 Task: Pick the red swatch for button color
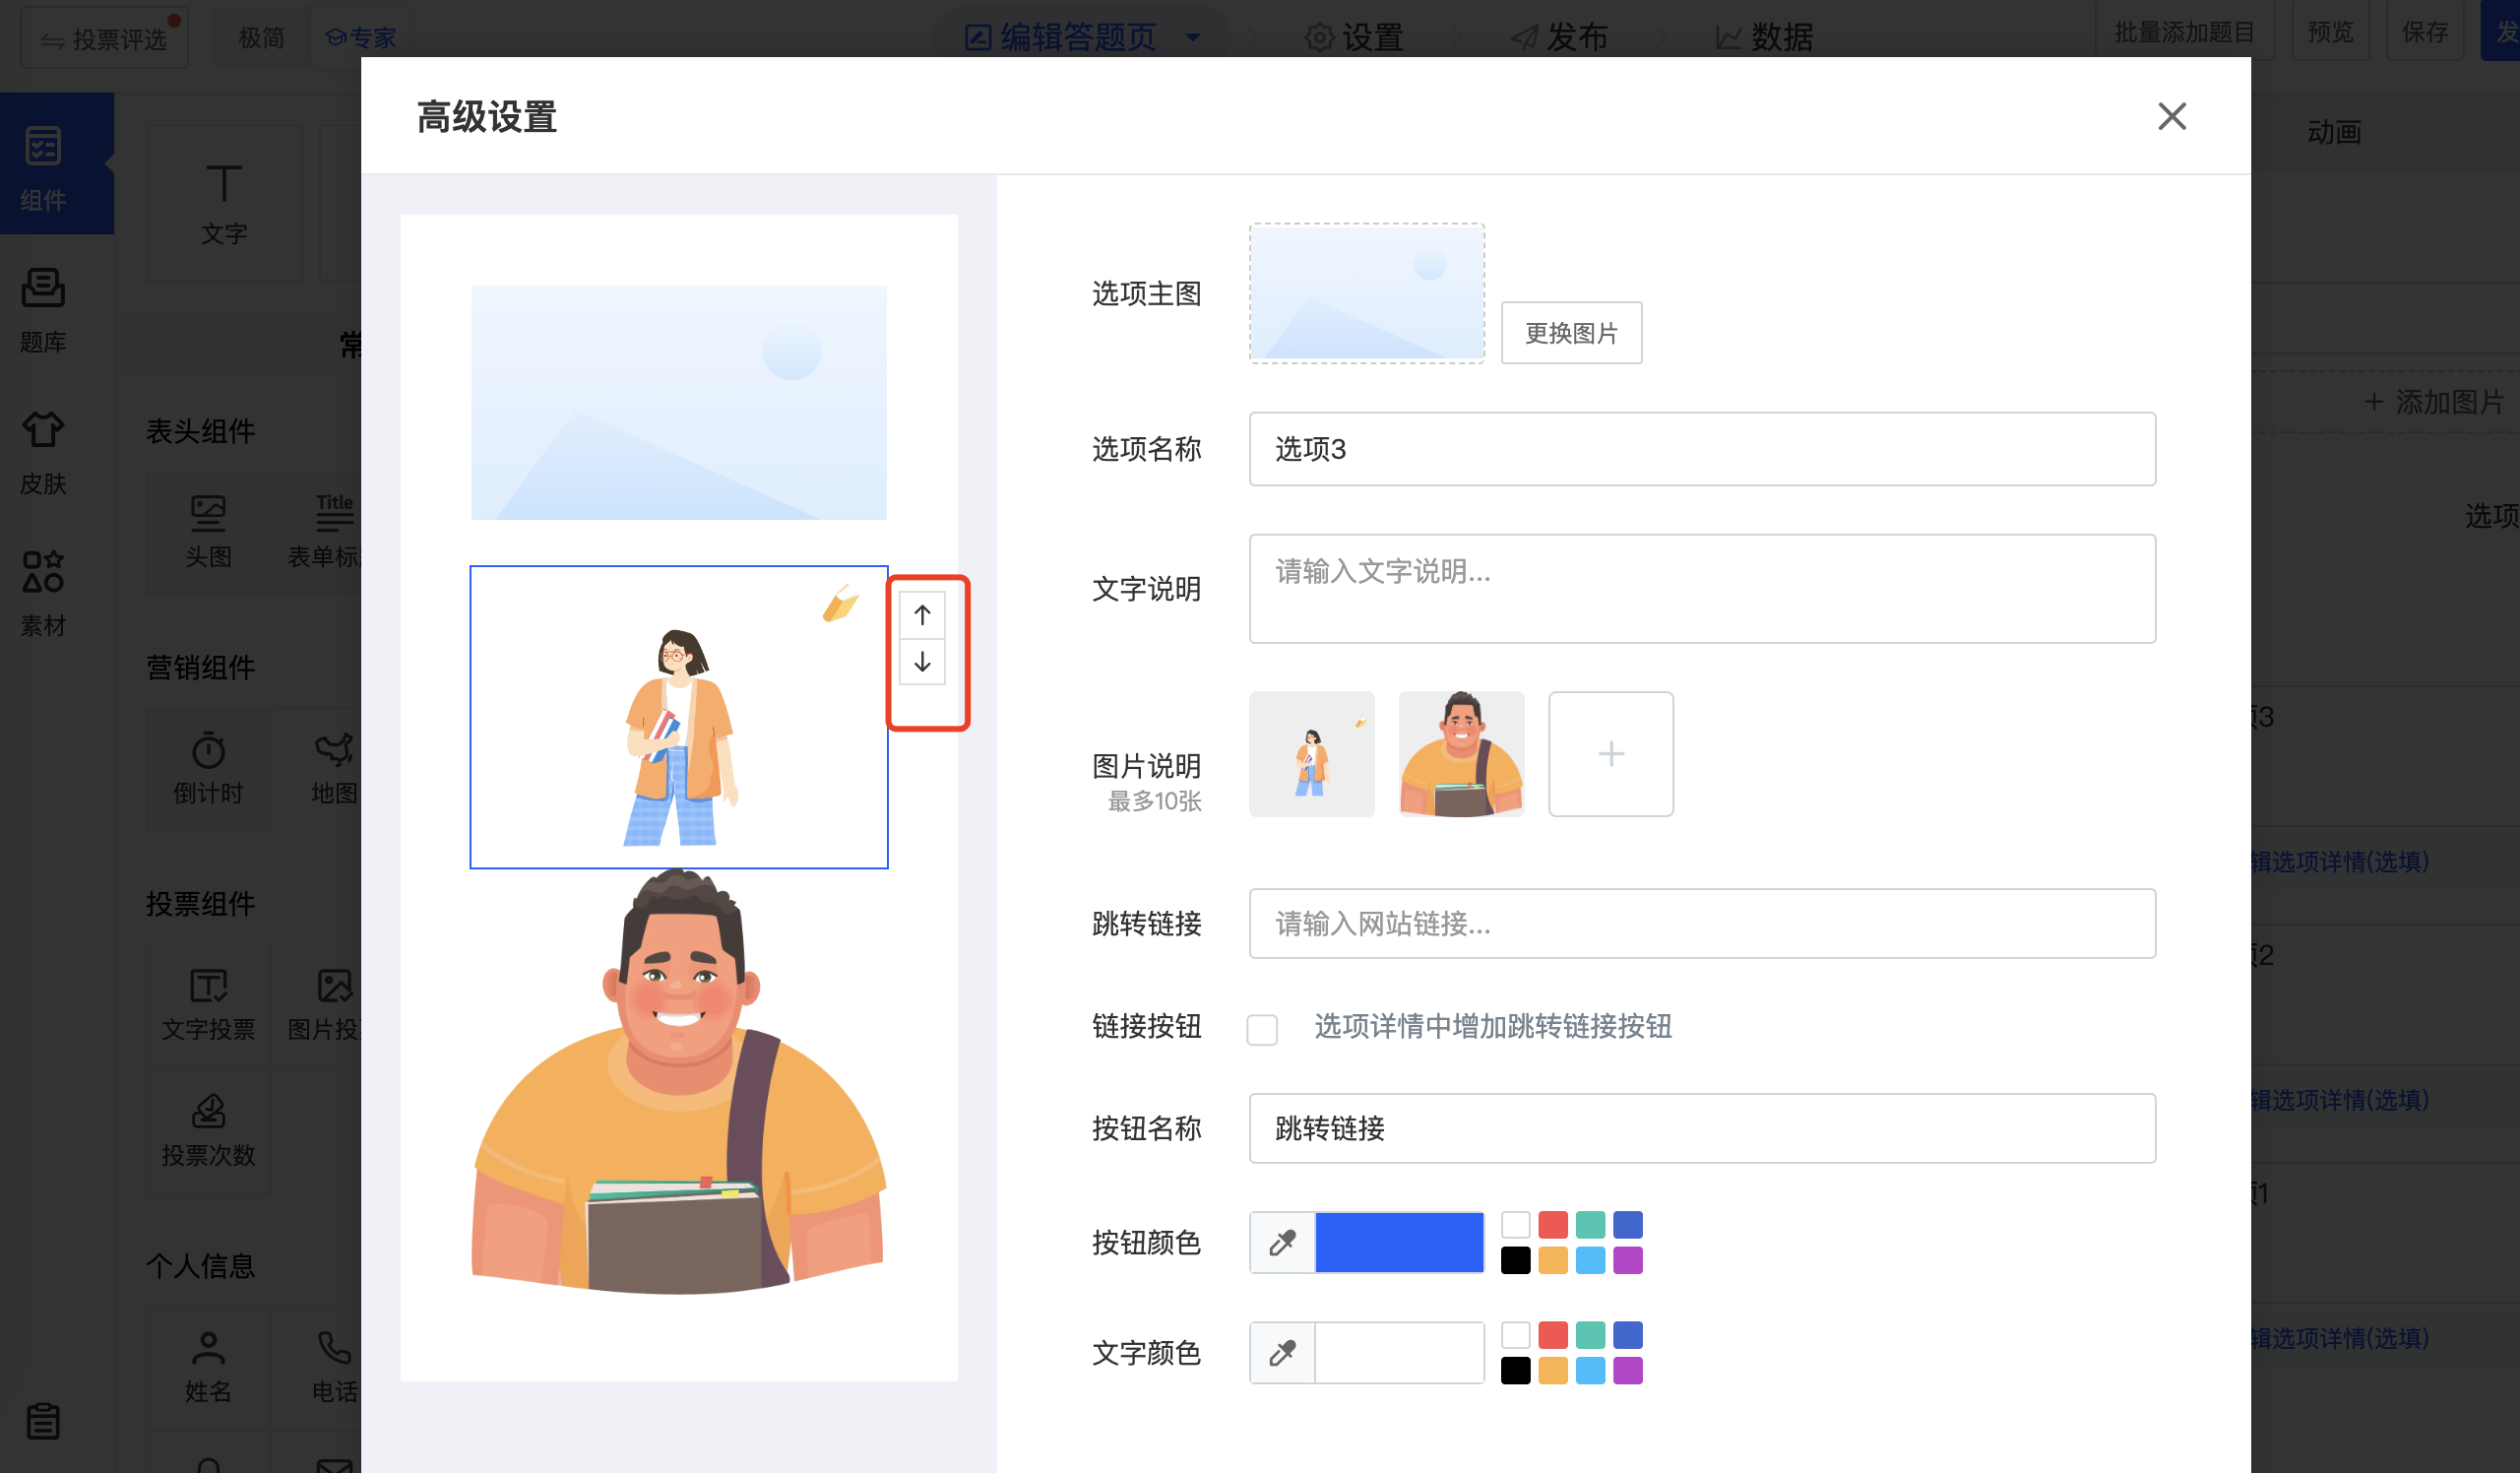[x=1552, y=1225]
